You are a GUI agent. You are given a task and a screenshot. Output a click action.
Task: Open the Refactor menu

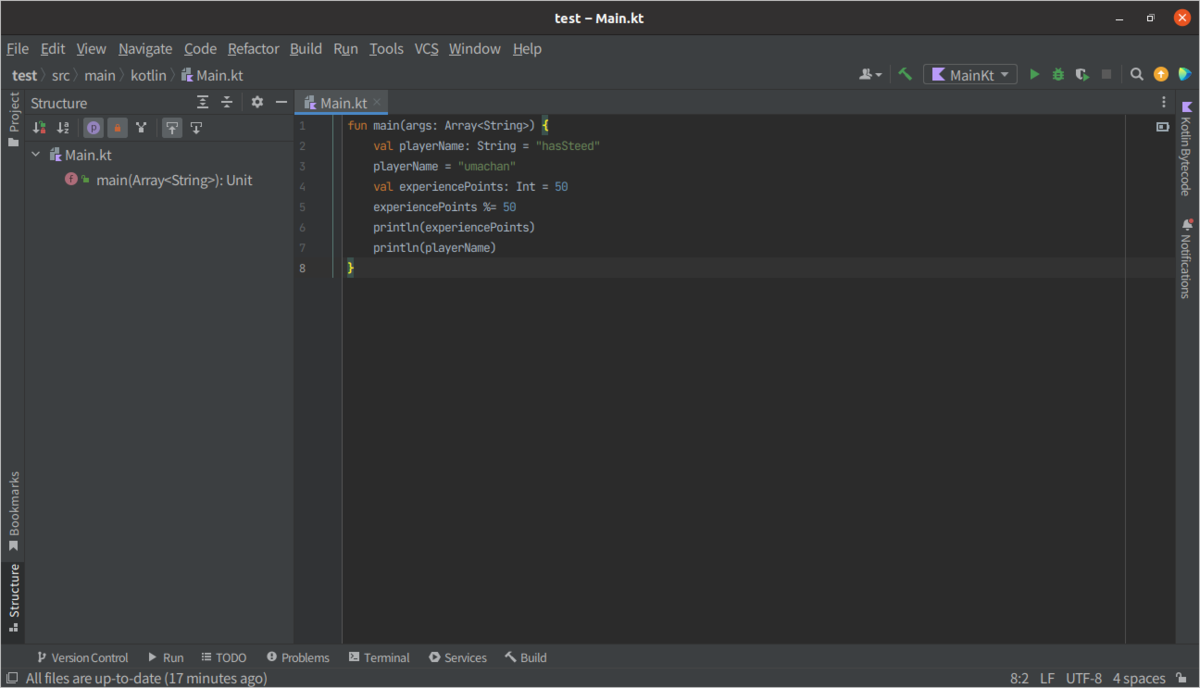[x=253, y=48]
